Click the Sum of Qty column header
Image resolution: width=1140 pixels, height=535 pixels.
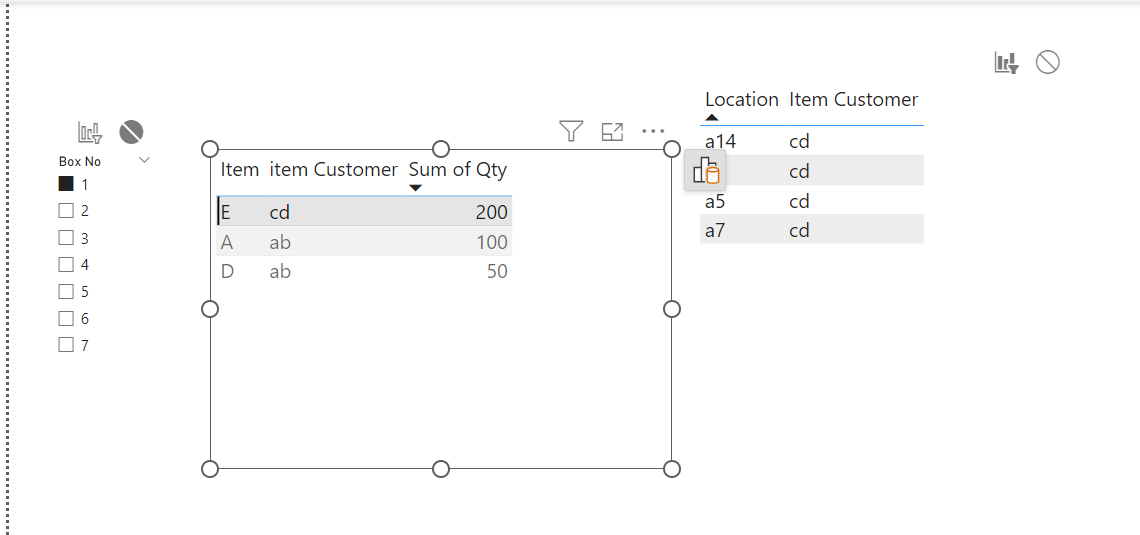click(458, 170)
